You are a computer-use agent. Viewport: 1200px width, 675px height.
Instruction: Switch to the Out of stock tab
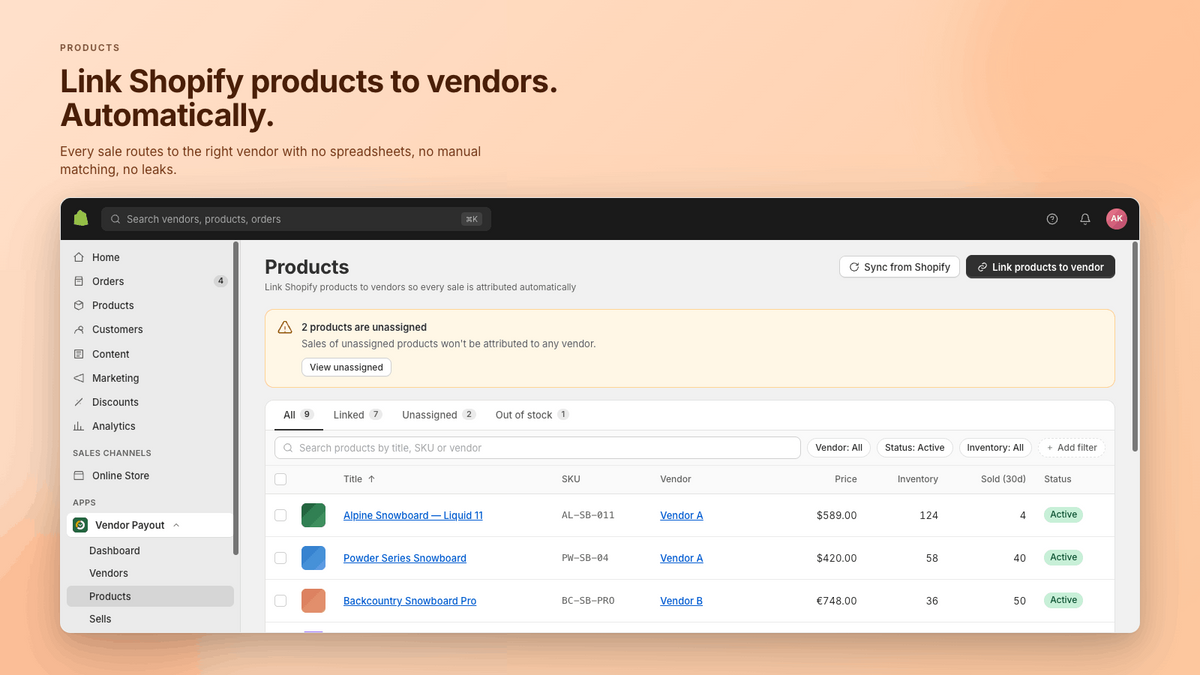coord(532,415)
